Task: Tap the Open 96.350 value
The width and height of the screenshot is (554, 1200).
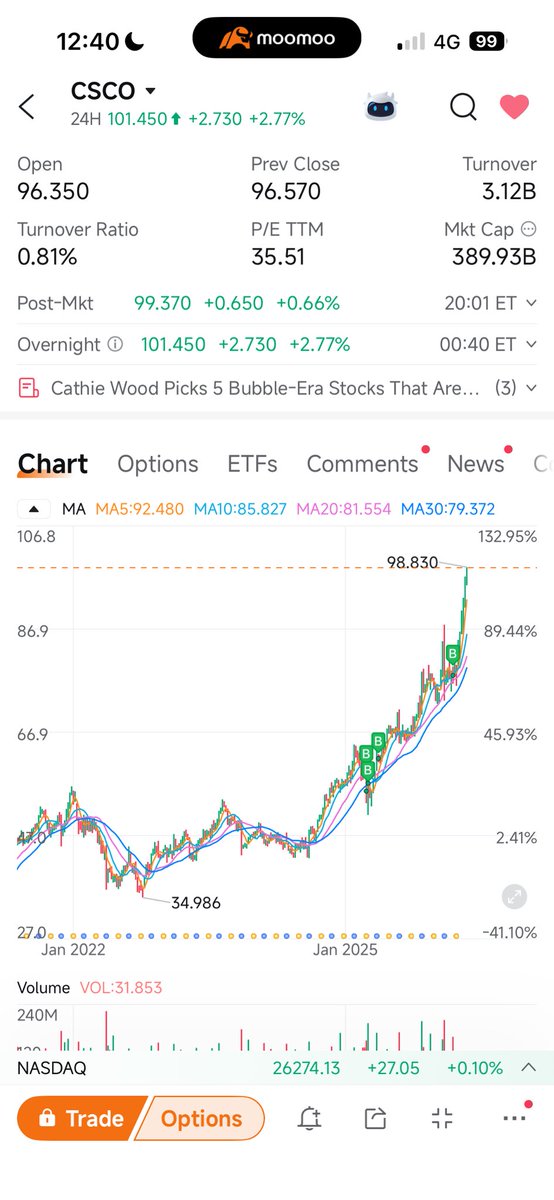Action: coord(53,192)
